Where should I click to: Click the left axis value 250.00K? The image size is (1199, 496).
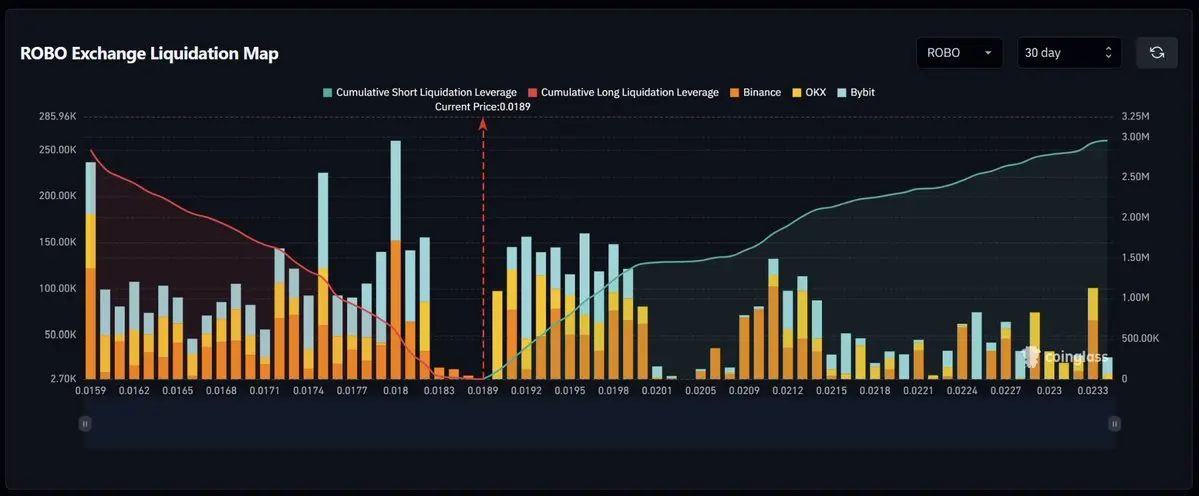point(58,150)
